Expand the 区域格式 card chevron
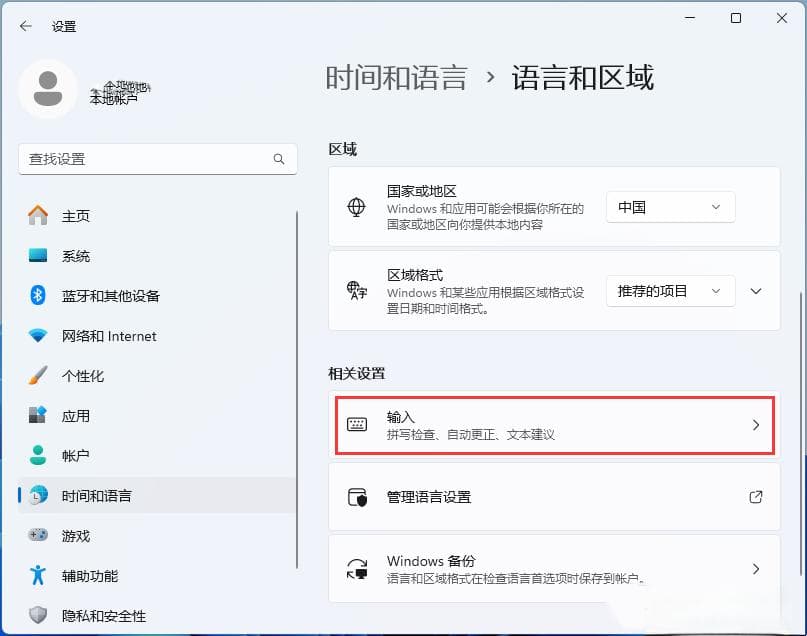Viewport: 807px width, 636px height. (x=756, y=291)
